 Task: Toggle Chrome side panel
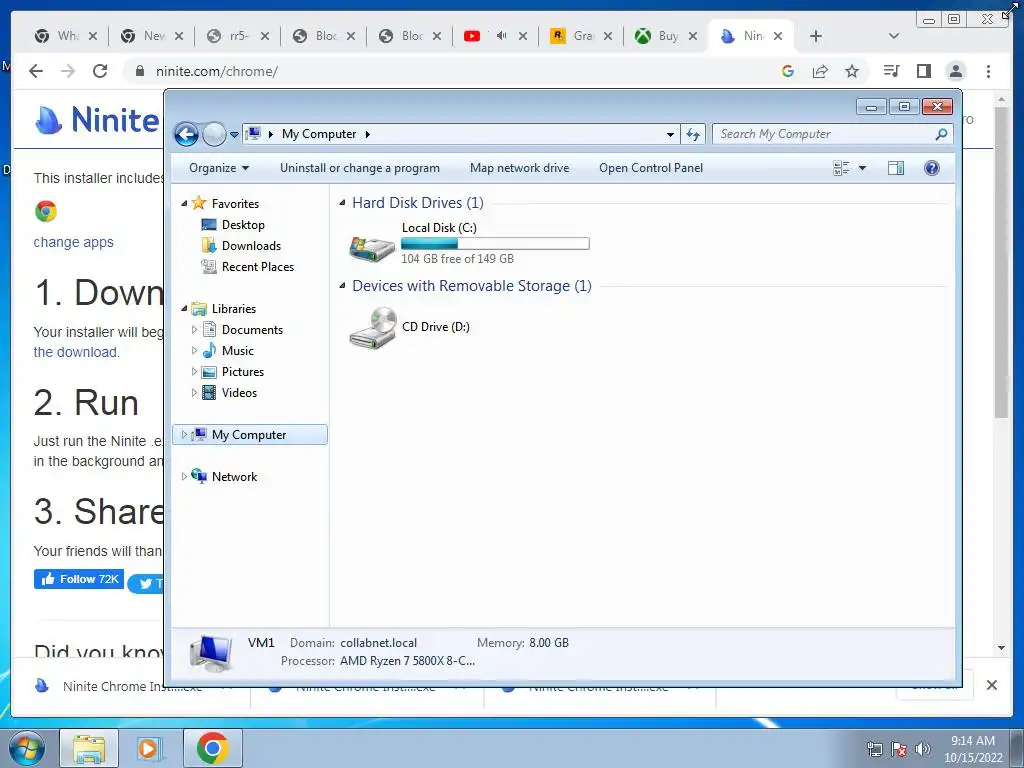click(x=923, y=71)
